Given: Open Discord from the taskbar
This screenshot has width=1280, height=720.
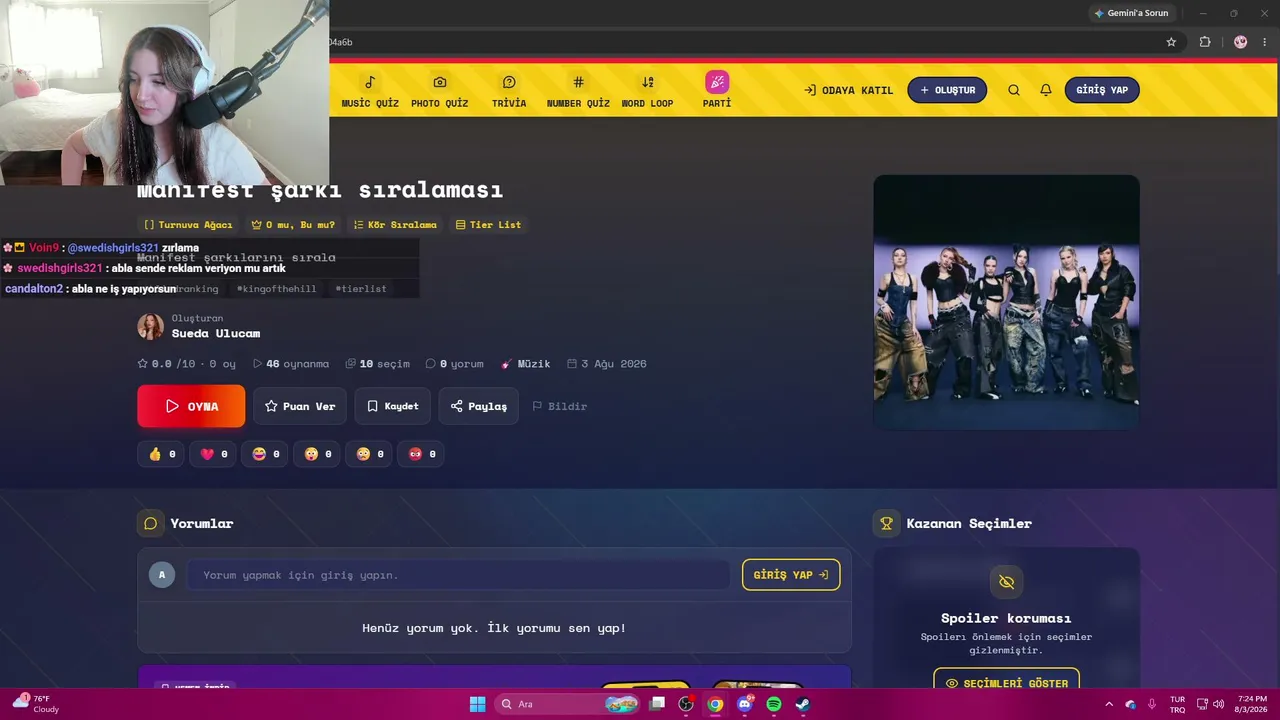Looking at the screenshot, I should click(x=744, y=704).
